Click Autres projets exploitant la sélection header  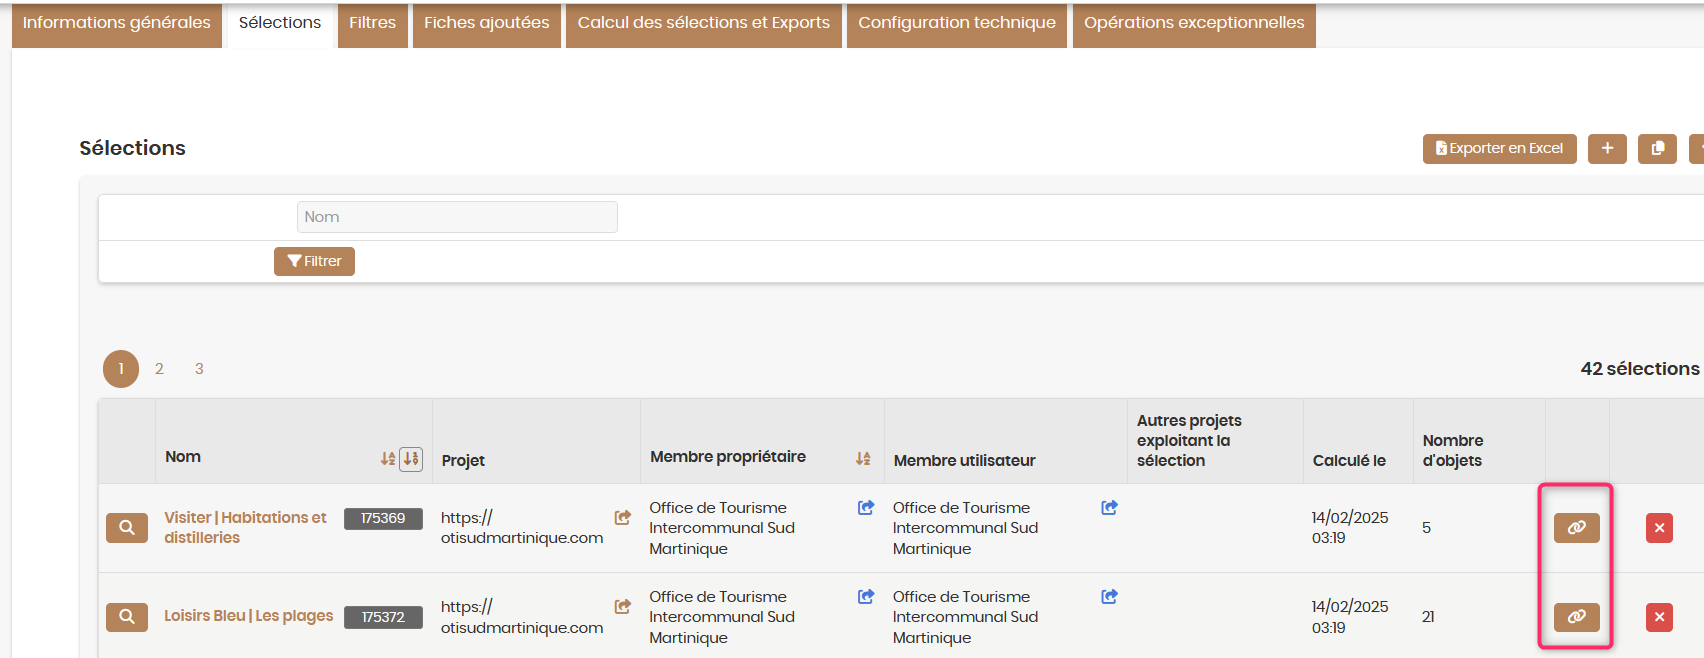point(1189,441)
